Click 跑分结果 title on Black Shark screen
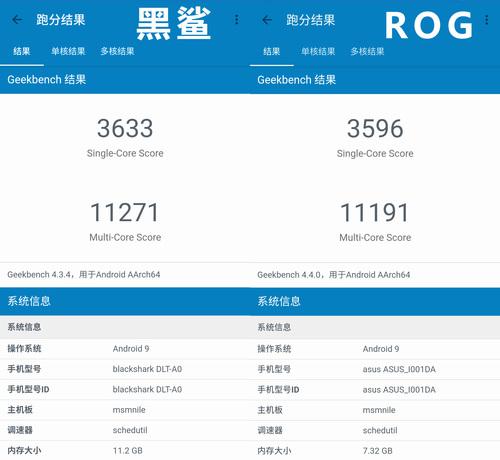 61,20
